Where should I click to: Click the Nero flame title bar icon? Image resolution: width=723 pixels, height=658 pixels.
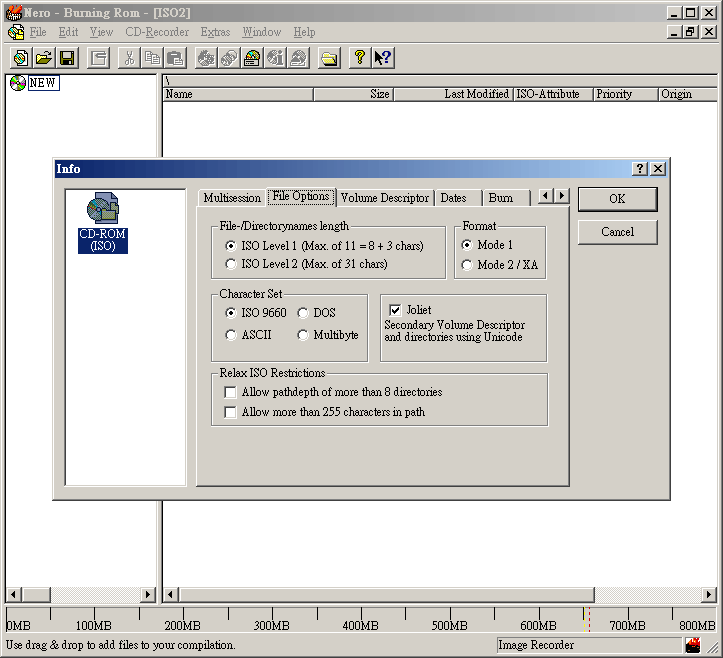[x=14, y=12]
